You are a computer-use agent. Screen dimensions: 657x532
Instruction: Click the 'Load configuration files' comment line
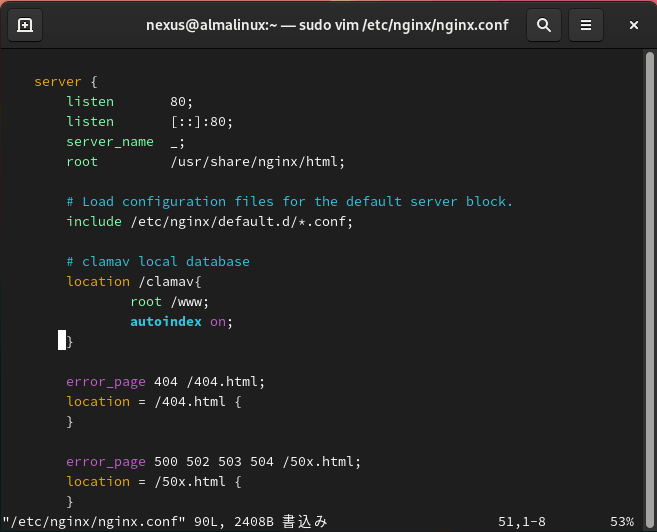(x=289, y=201)
